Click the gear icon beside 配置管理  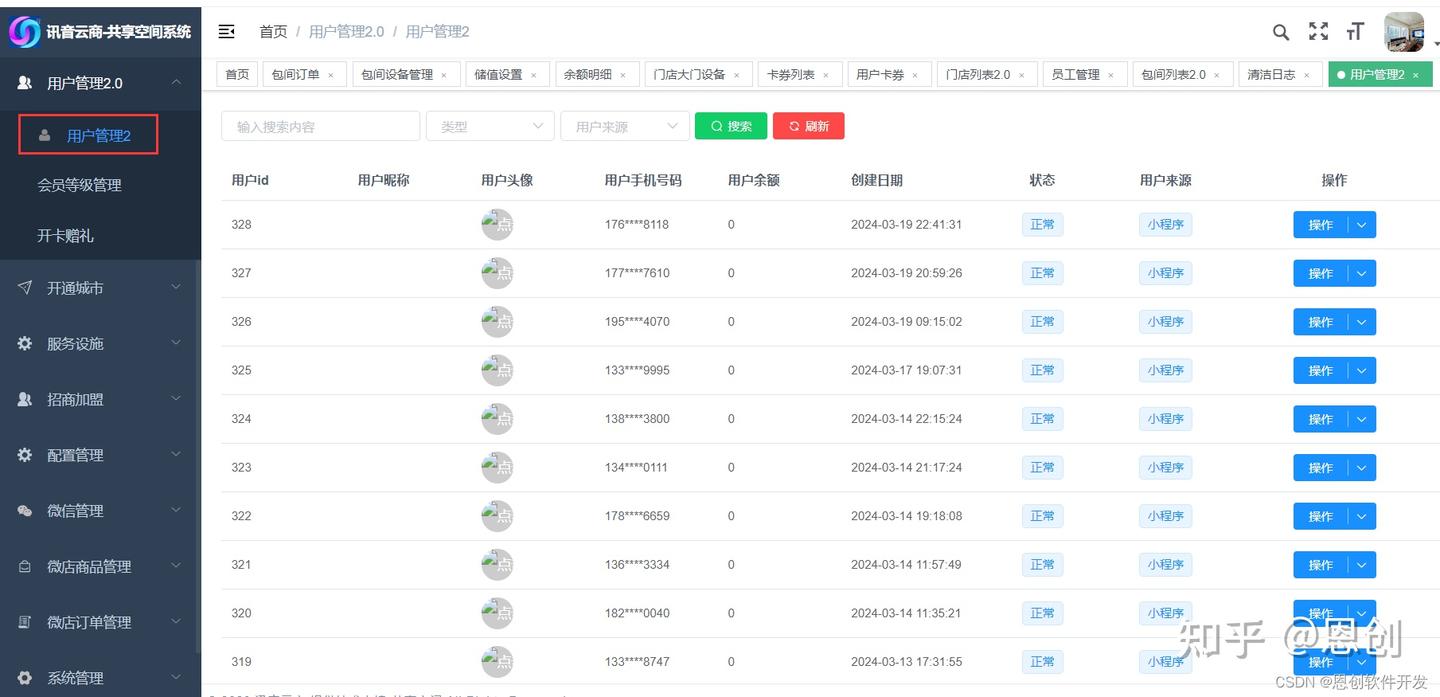coord(25,455)
